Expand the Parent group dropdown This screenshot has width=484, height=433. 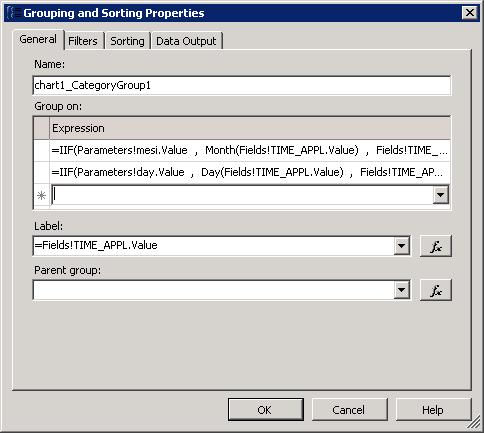coord(402,290)
